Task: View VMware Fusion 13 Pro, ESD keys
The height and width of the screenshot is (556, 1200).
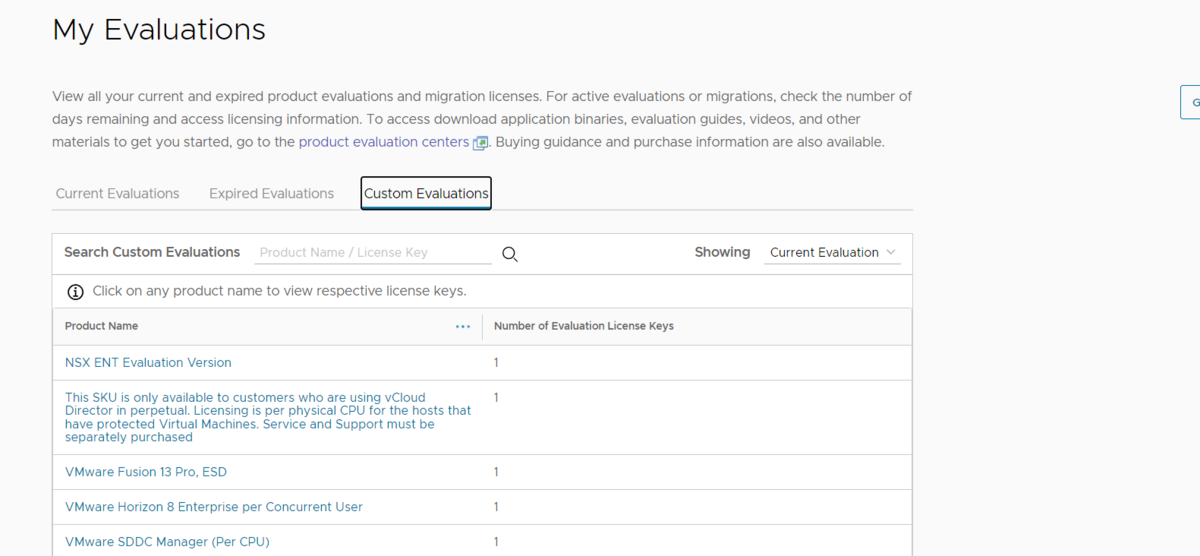Action: click(x=146, y=472)
